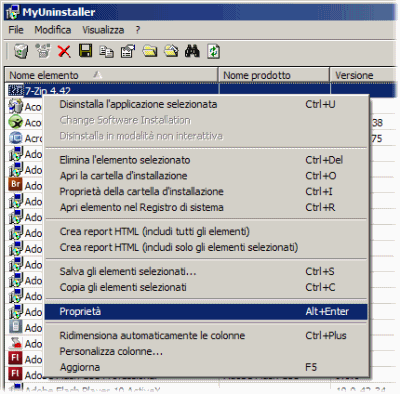Choose Ridimensiona automaticamente le colonne
Screen dimensions: 400x394
tap(206, 335)
